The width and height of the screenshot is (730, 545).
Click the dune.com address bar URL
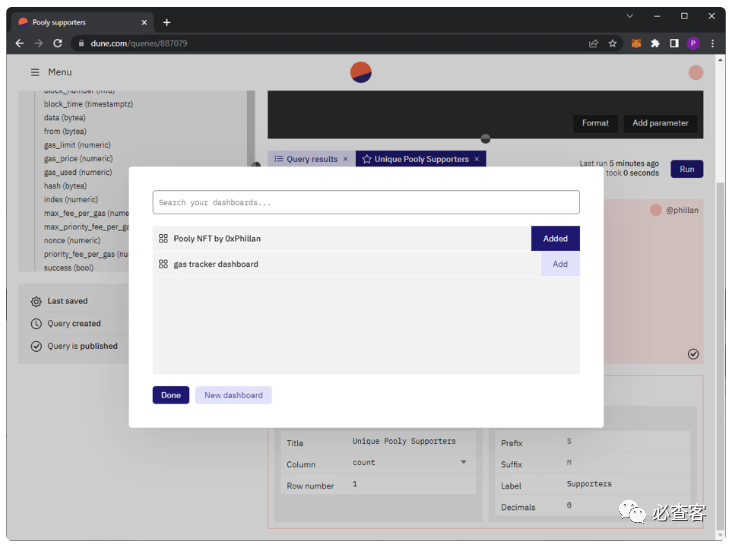pyautogui.click(x=139, y=43)
